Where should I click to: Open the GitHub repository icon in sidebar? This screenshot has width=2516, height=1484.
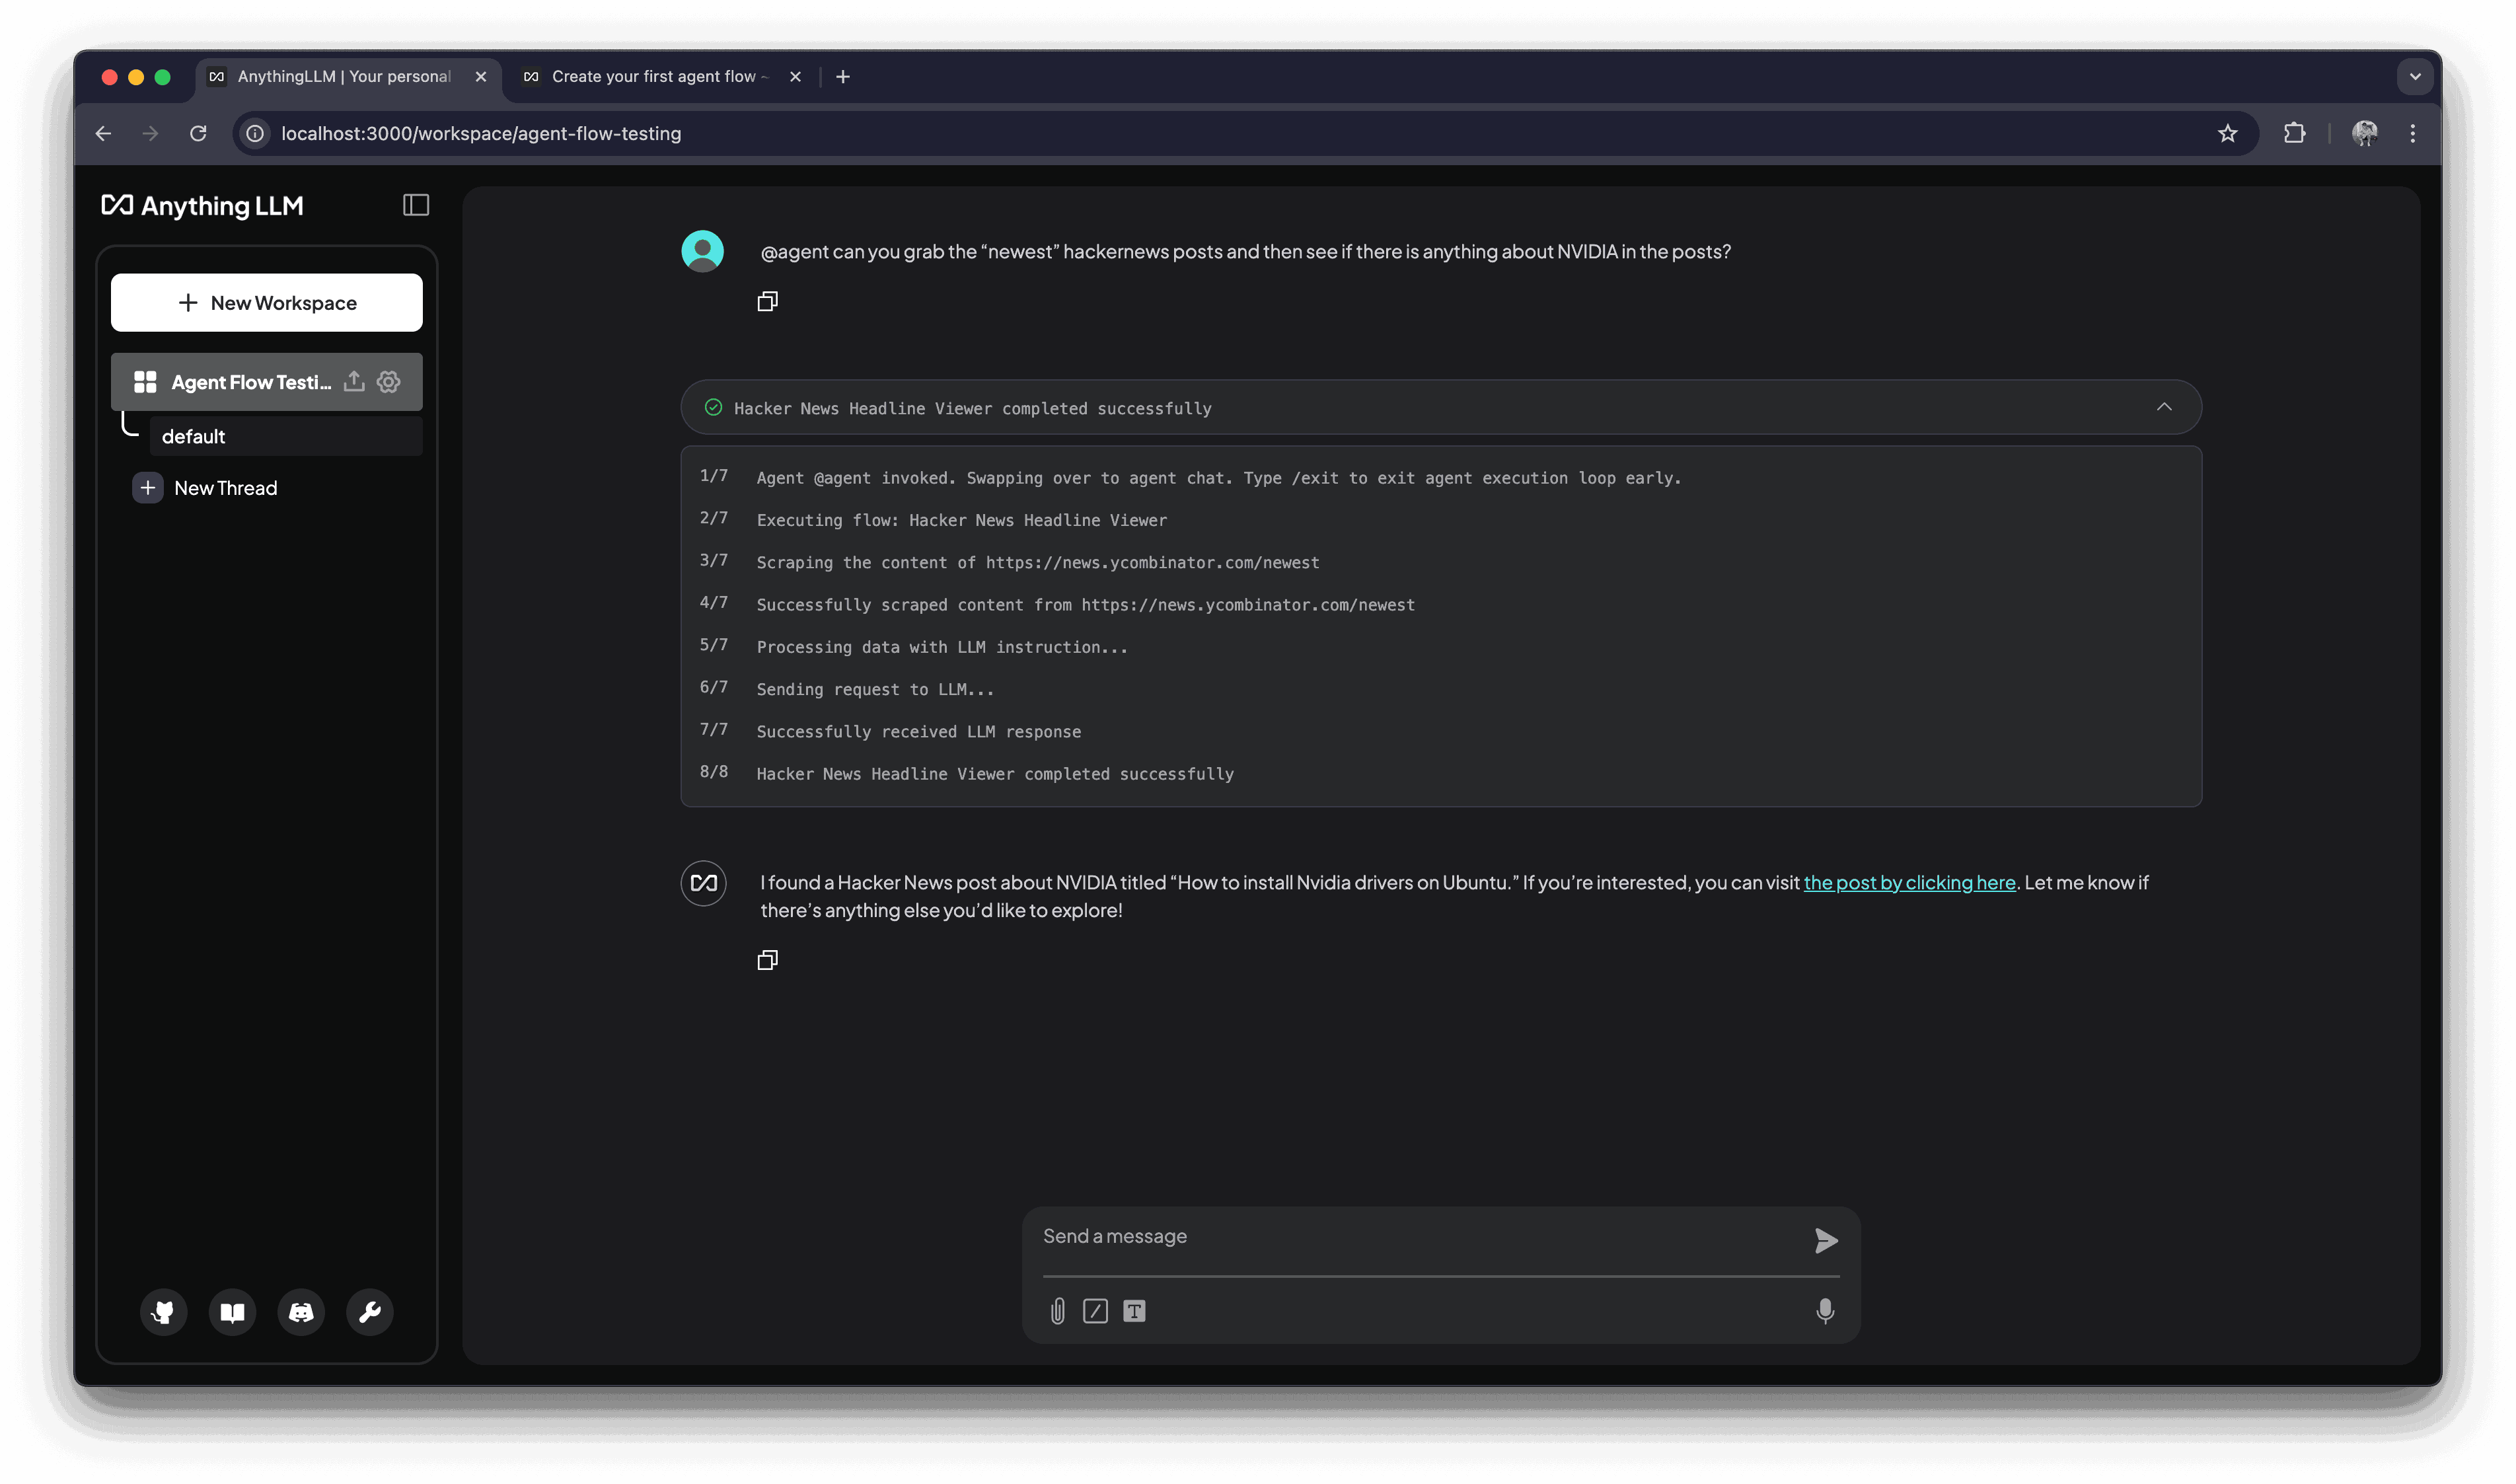tap(163, 1312)
